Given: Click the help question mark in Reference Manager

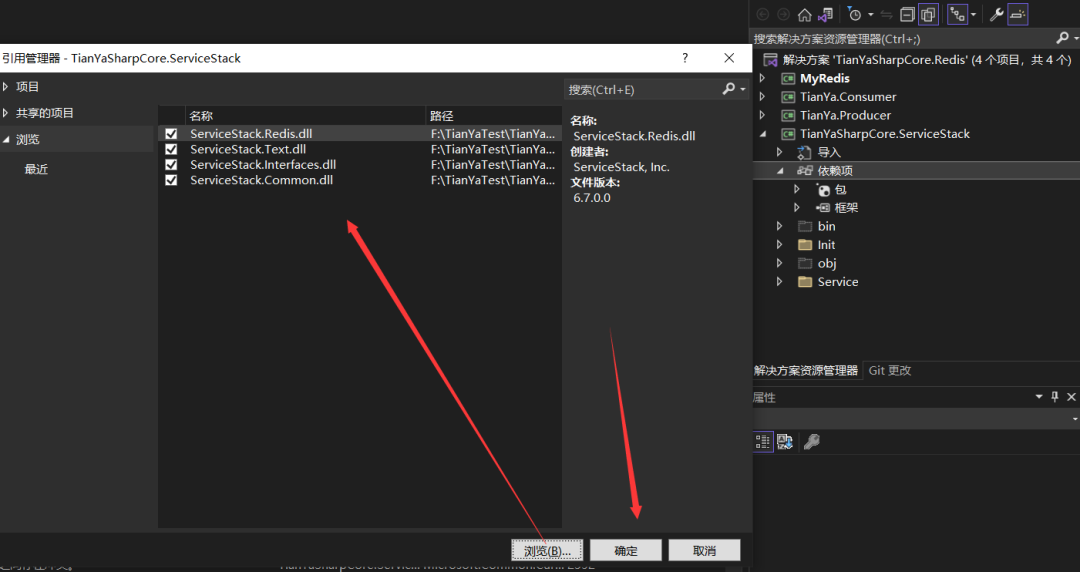Looking at the screenshot, I should point(685,58).
